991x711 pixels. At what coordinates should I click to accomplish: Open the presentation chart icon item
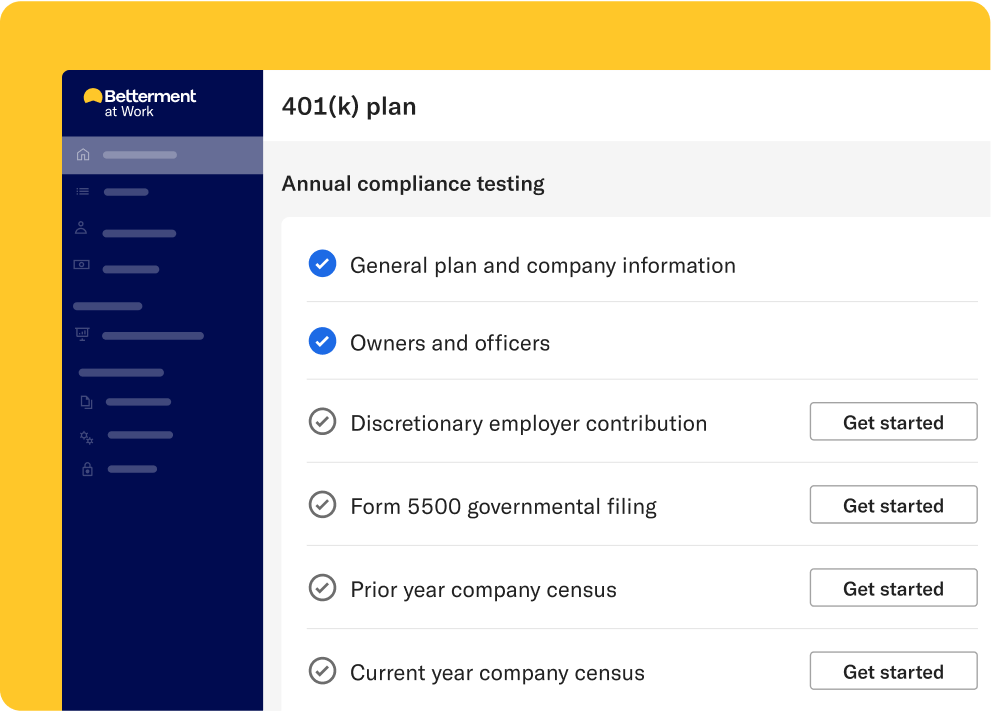coord(83,335)
